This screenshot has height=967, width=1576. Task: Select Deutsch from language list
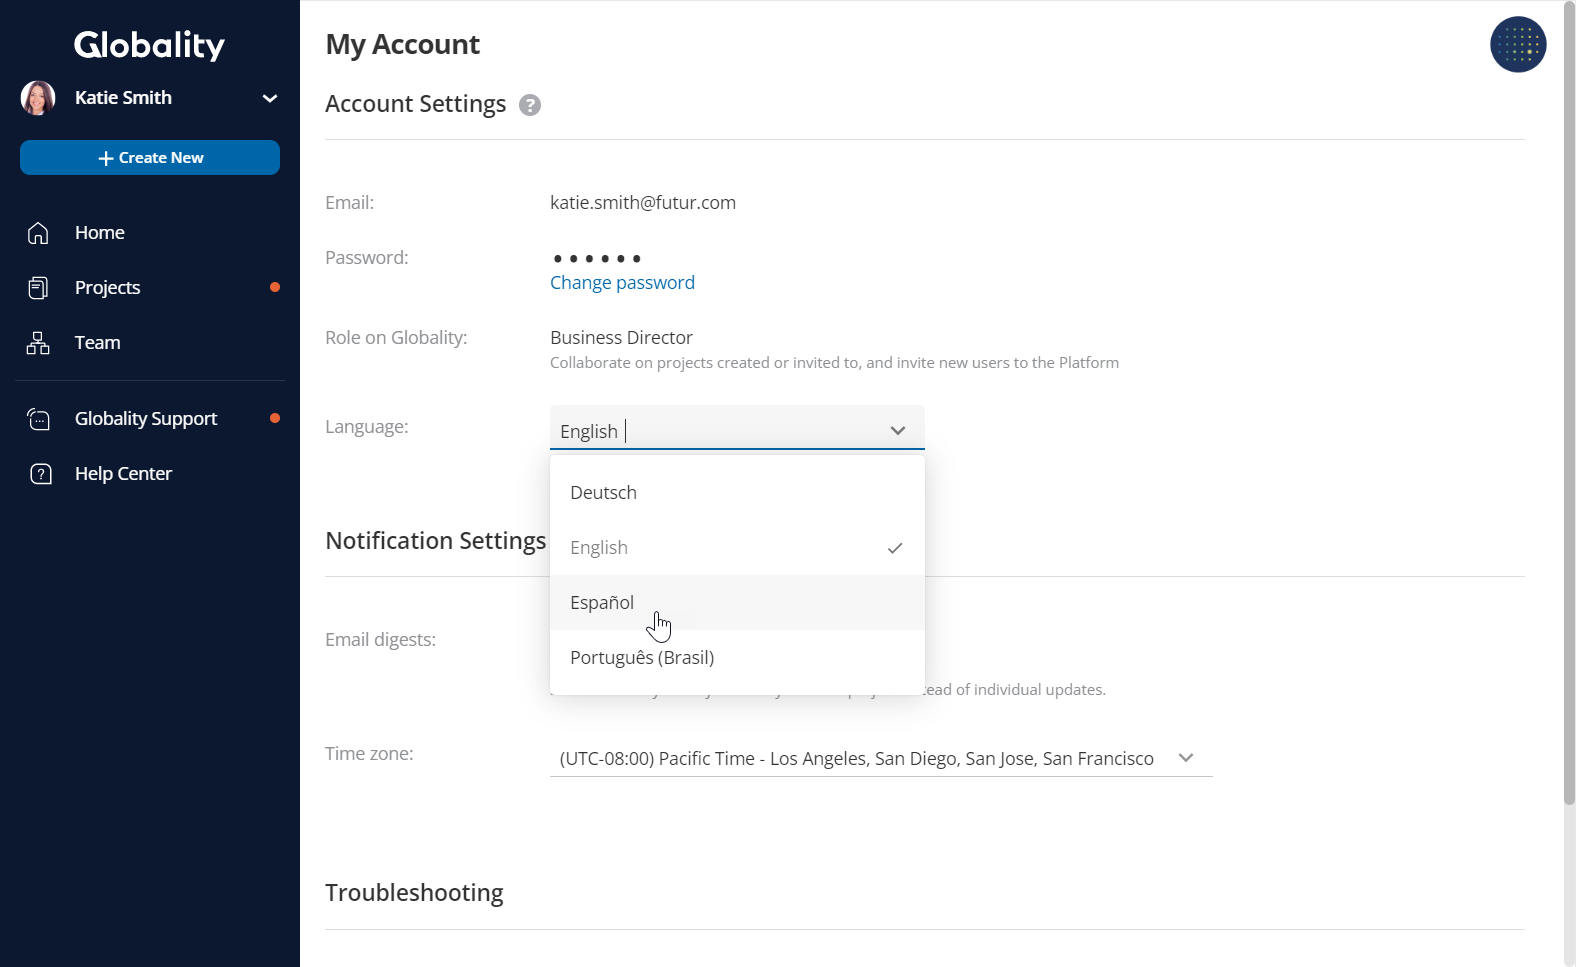(x=737, y=493)
